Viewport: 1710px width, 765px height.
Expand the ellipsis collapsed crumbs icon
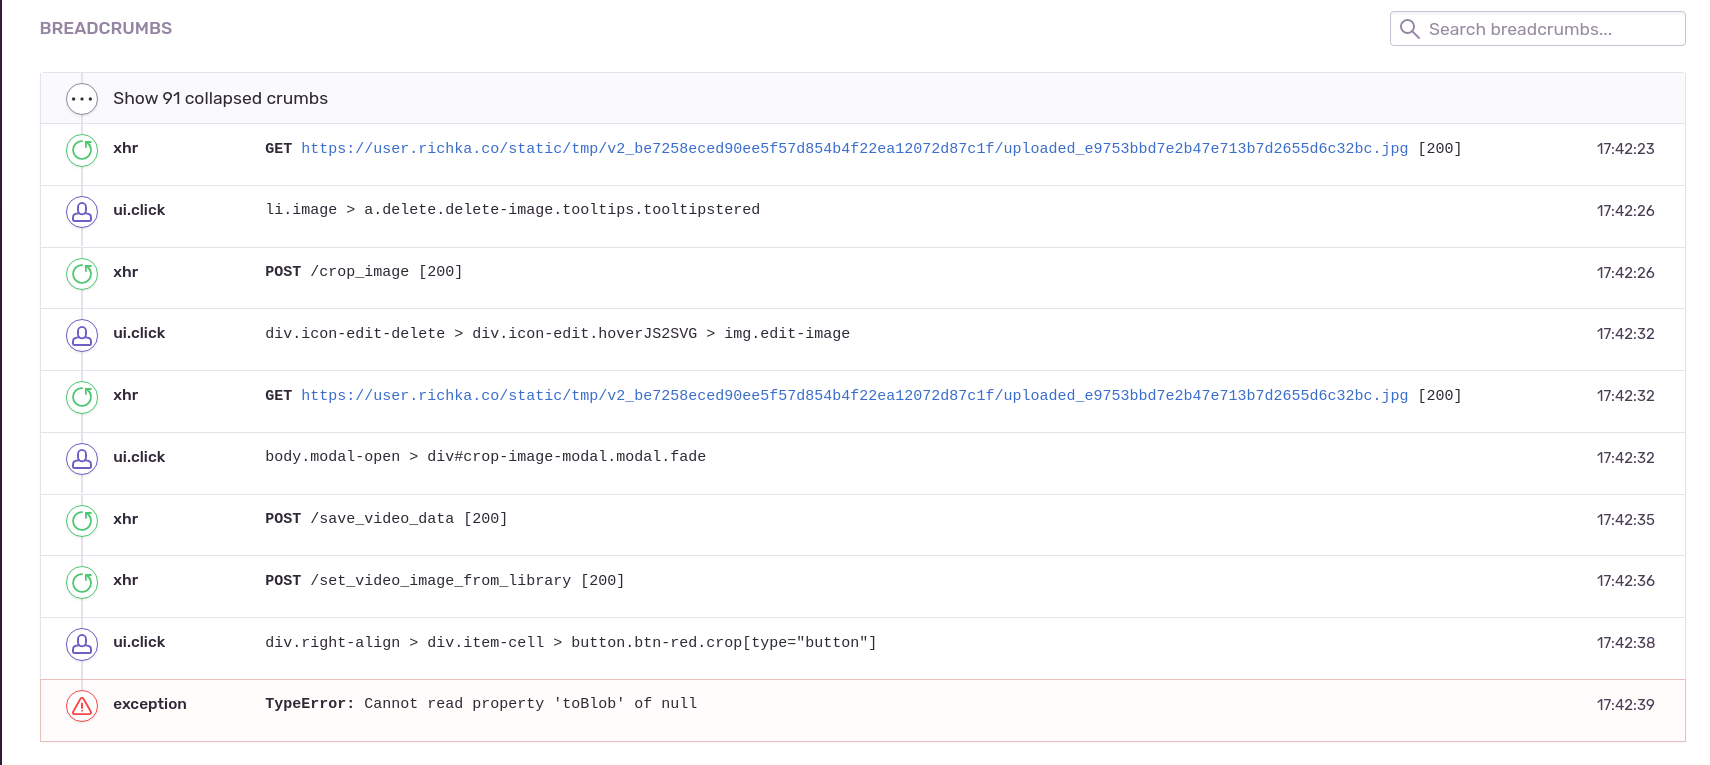(x=82, y=99)
